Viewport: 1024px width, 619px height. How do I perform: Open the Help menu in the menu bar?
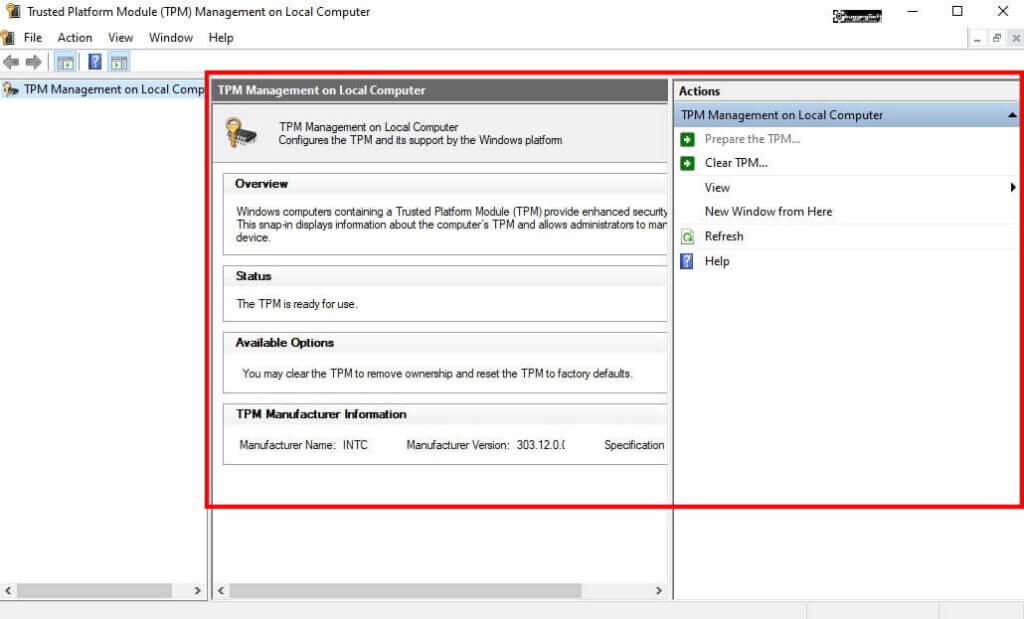(x=221, y=37)
